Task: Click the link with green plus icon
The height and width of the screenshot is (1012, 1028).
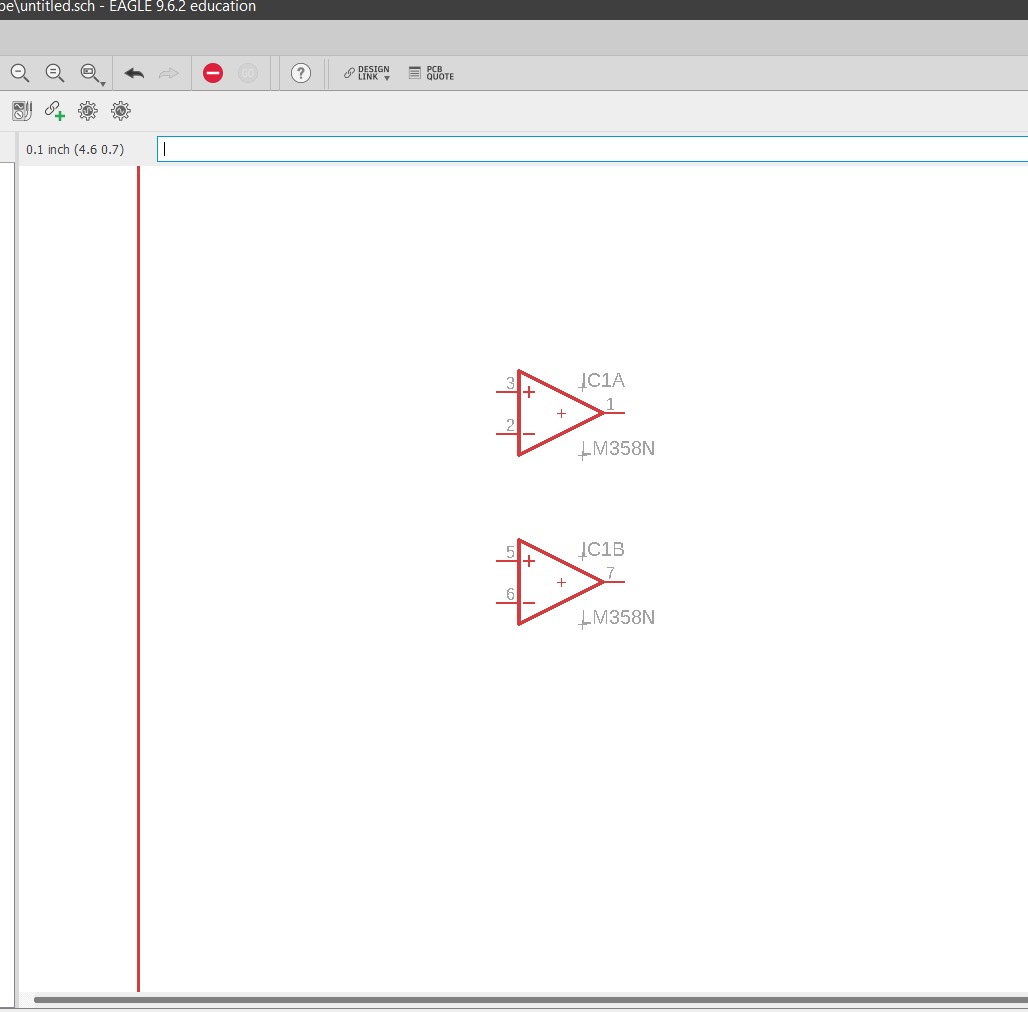Action: [x=55, y=111]
